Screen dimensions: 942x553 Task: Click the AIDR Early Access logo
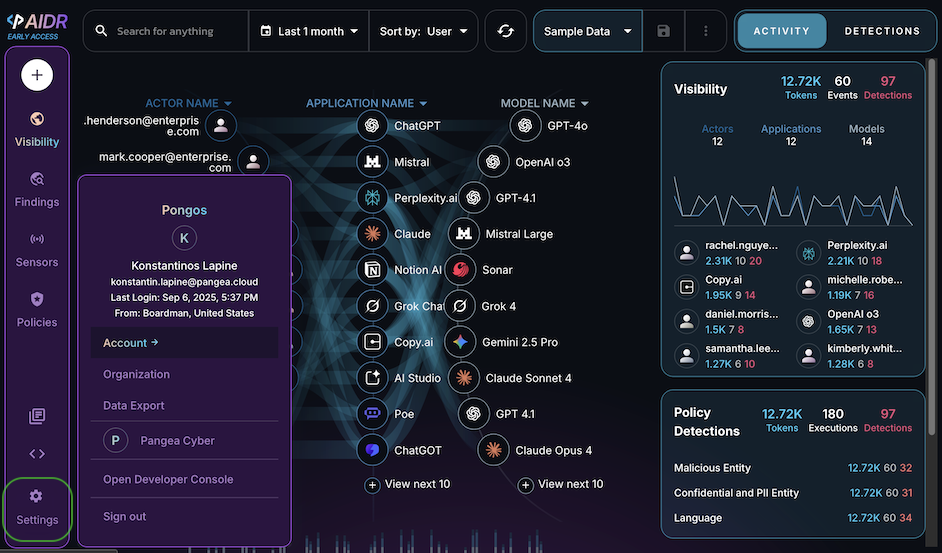pyautogui.click(x=37, y=25)
